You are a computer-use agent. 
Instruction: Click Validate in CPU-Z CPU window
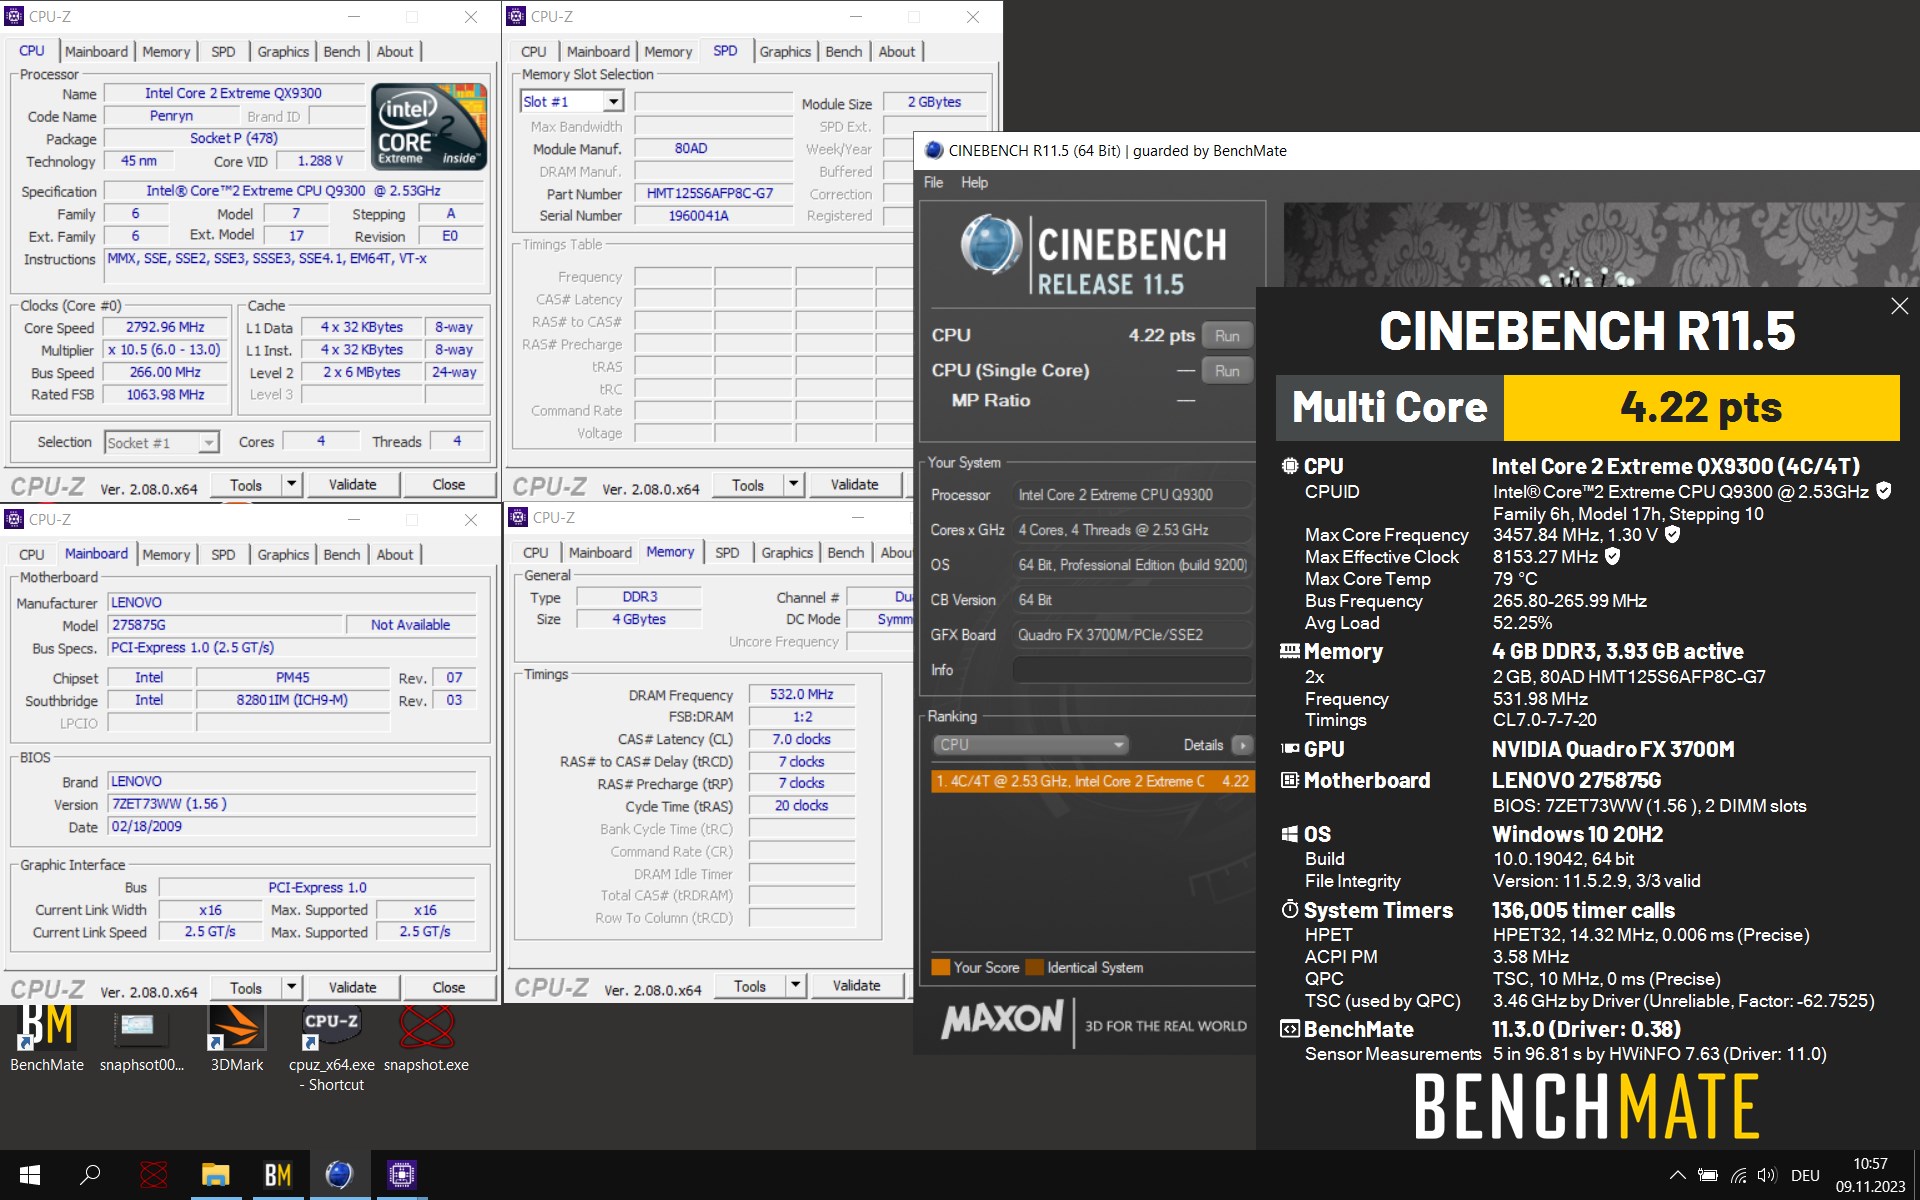353,484
